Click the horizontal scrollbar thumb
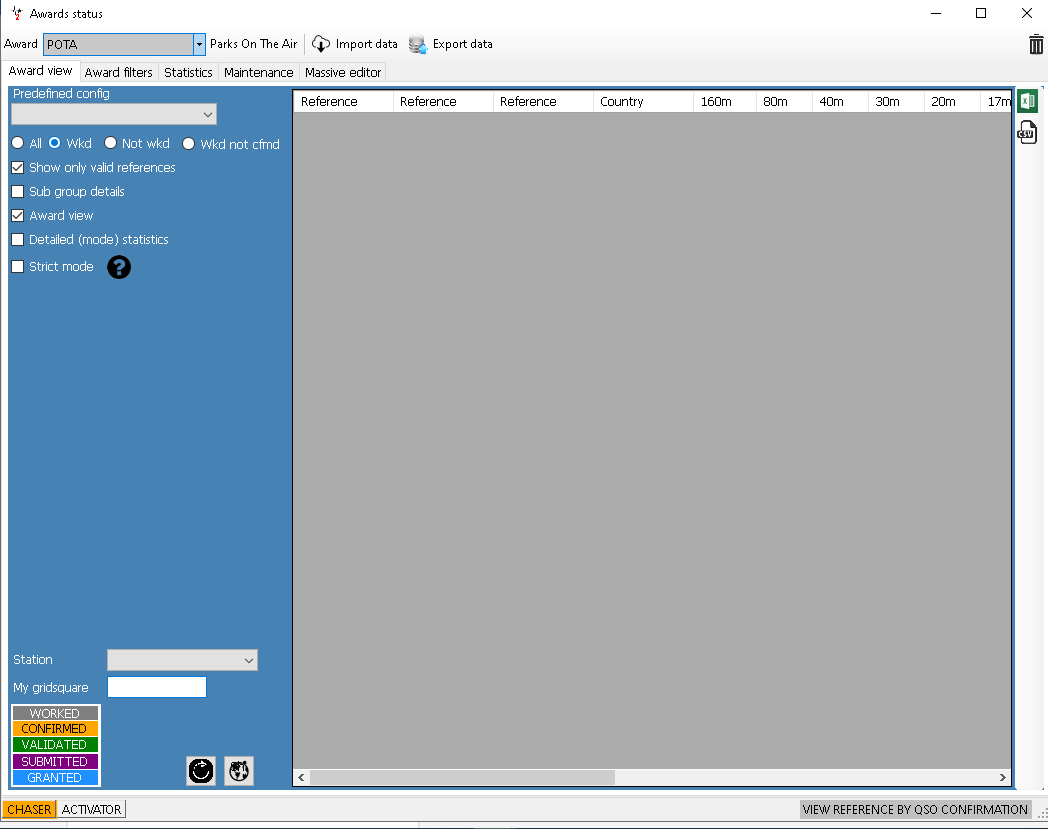The height and width of the screenshot is (829, 1048). (462, 778)
